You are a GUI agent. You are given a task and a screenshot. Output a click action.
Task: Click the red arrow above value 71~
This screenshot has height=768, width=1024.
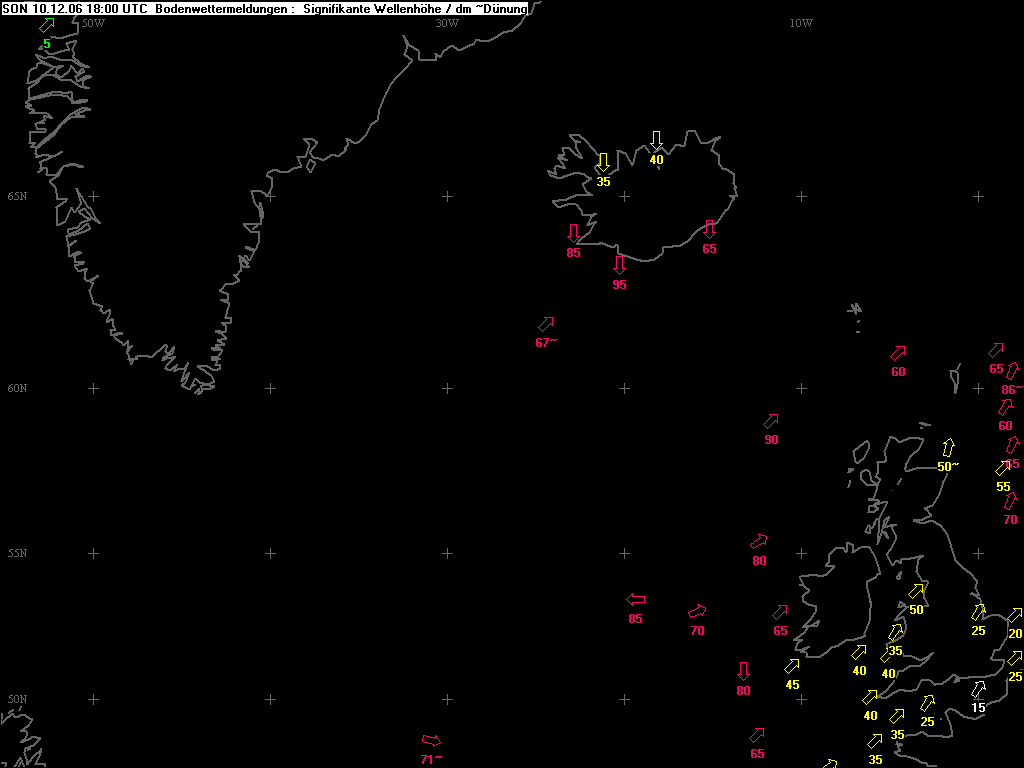point(431,741)
